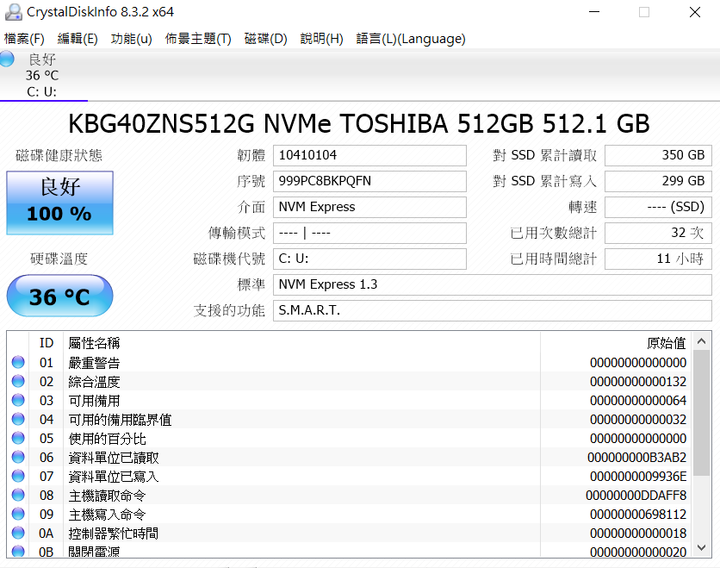Open the 檔案(F) menu
The width and height of the screenshot is (720, 568).
24,39
